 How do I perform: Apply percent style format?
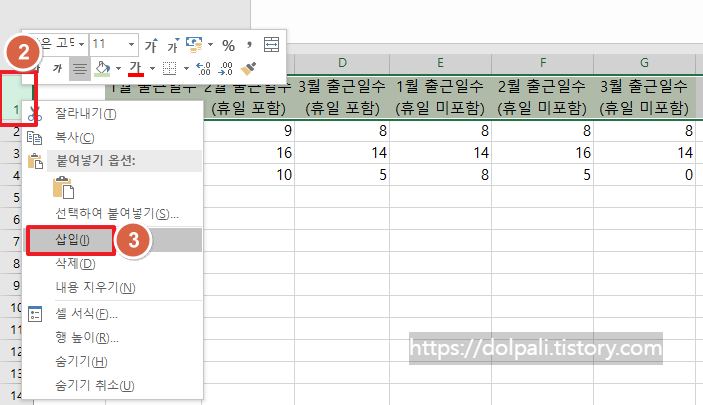tap(228, 45)
